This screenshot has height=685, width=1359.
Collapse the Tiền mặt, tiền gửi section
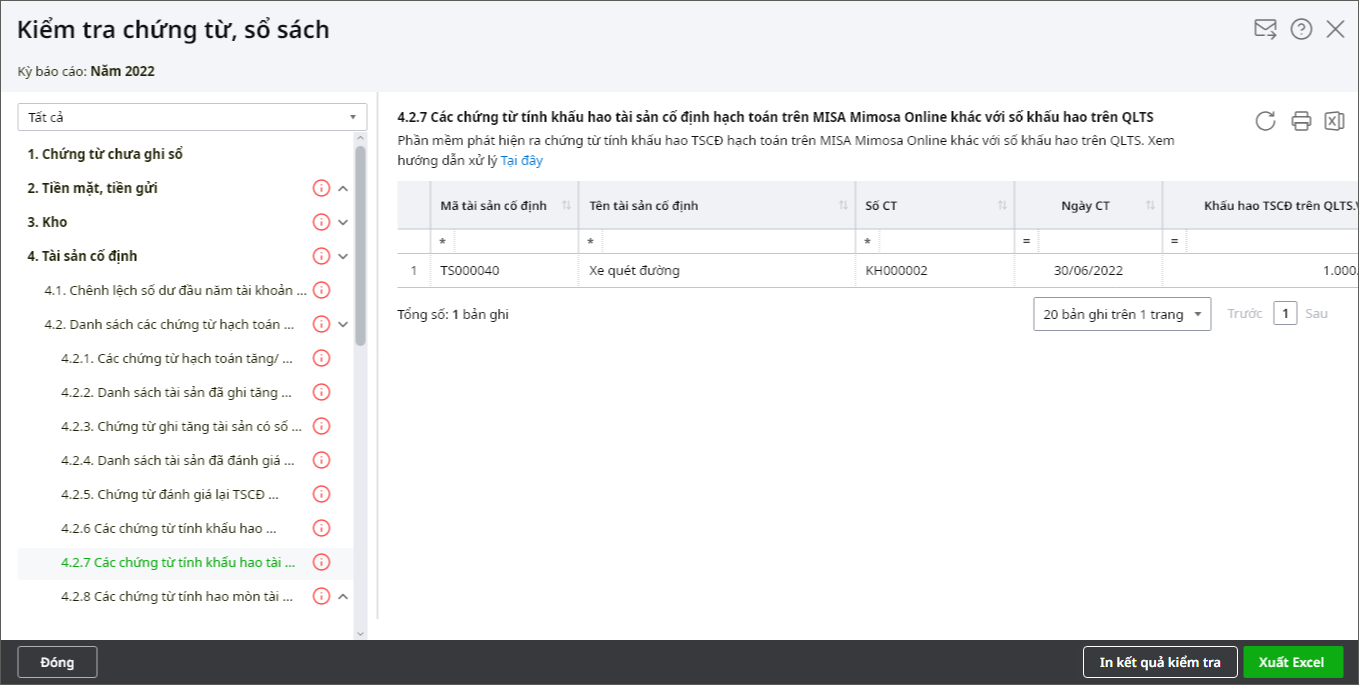click(343, 188)
